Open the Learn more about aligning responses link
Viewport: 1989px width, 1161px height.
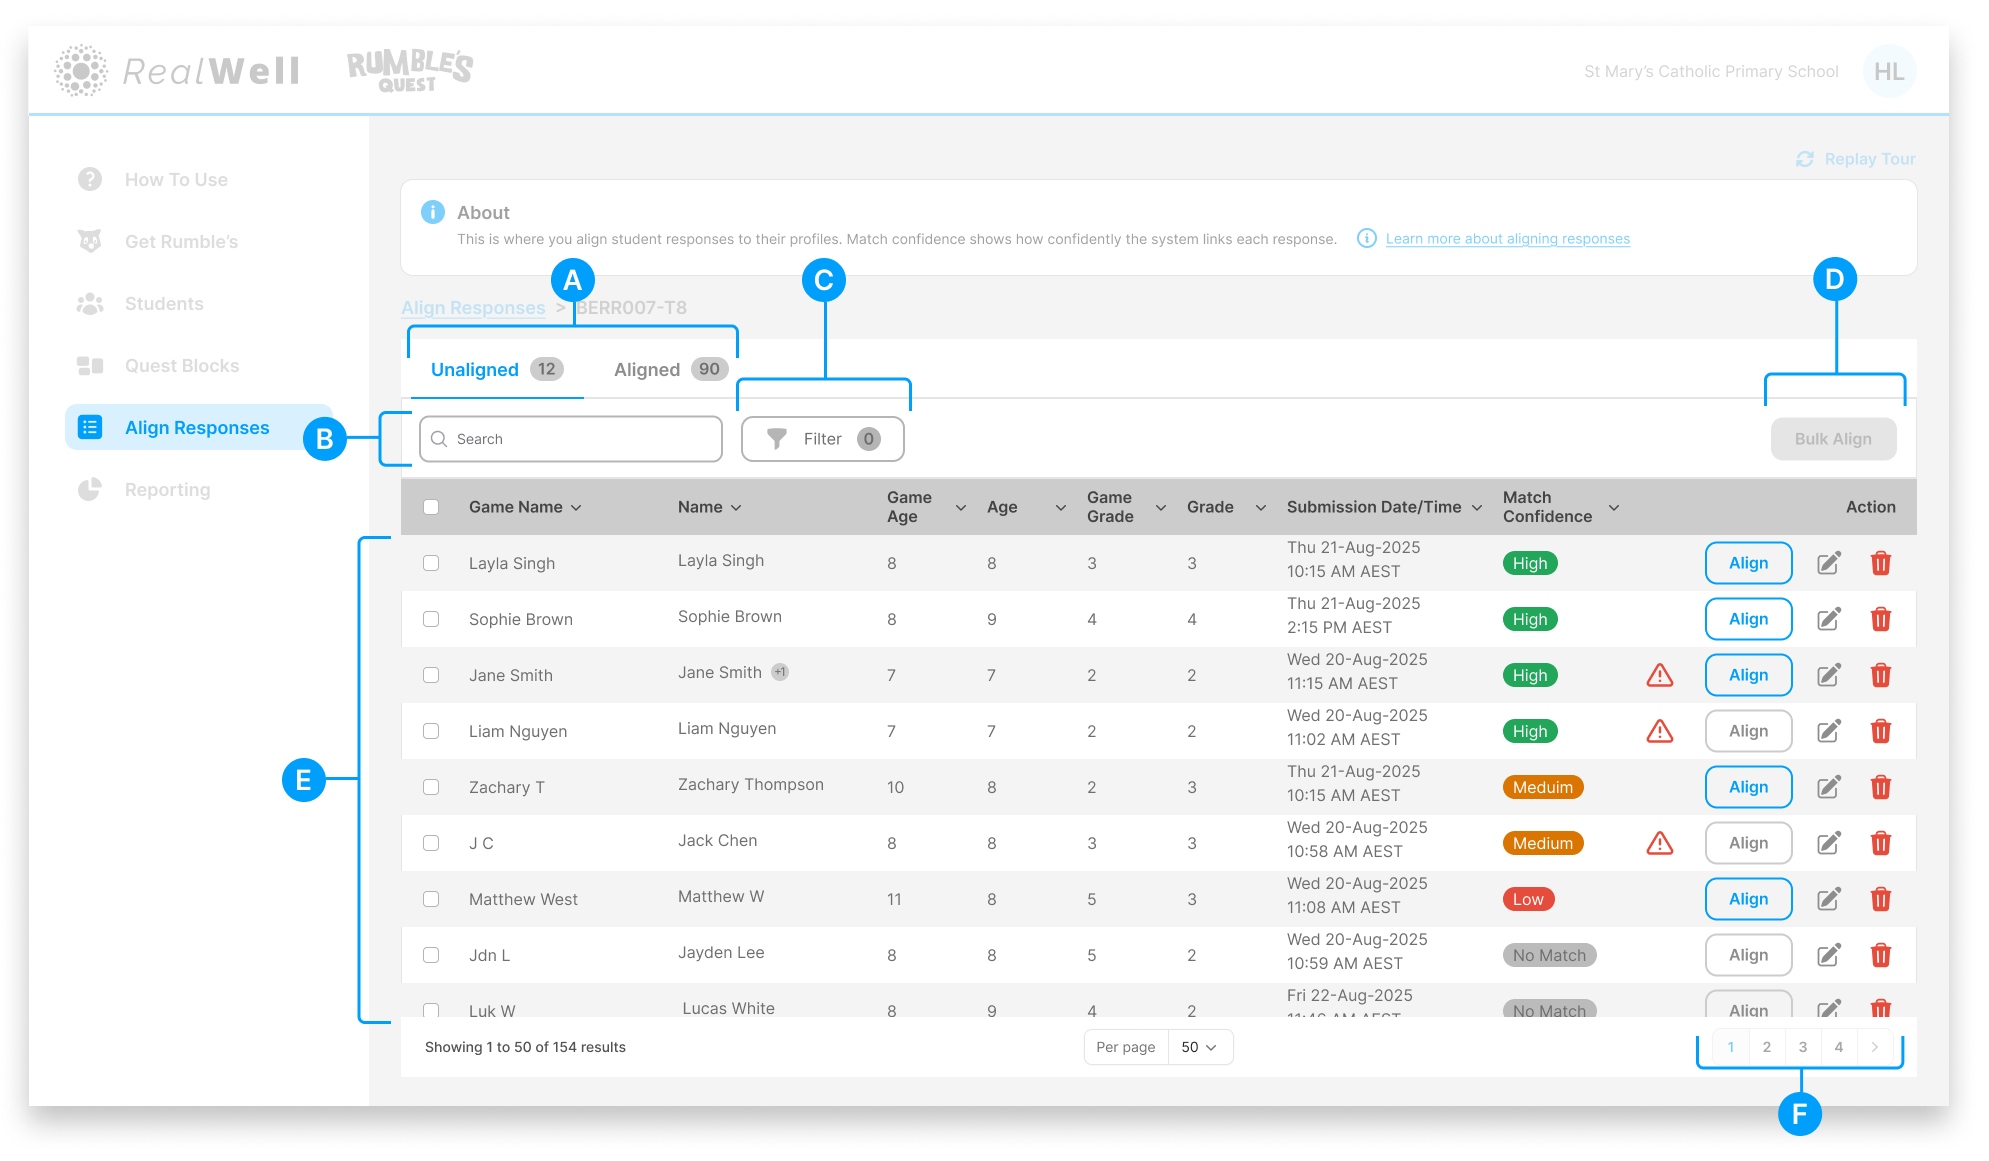click(1506, 238)
